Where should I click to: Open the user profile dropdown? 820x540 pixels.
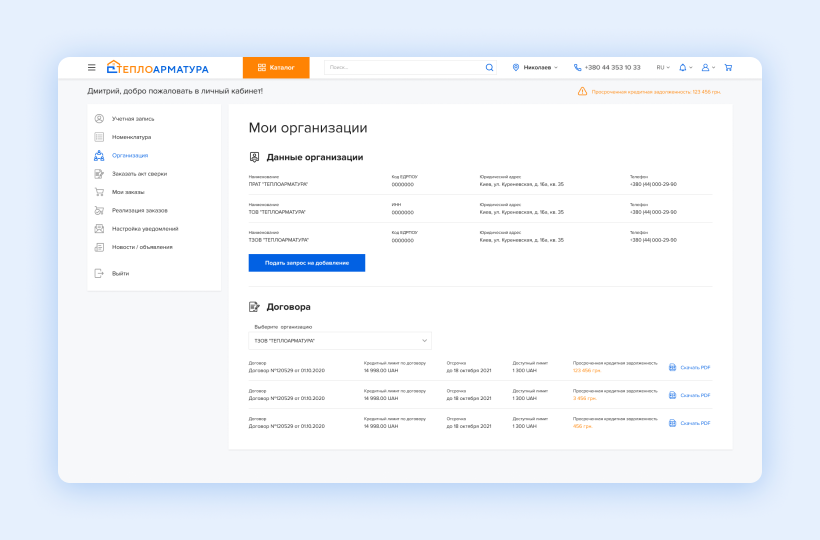tap(707, 68)
